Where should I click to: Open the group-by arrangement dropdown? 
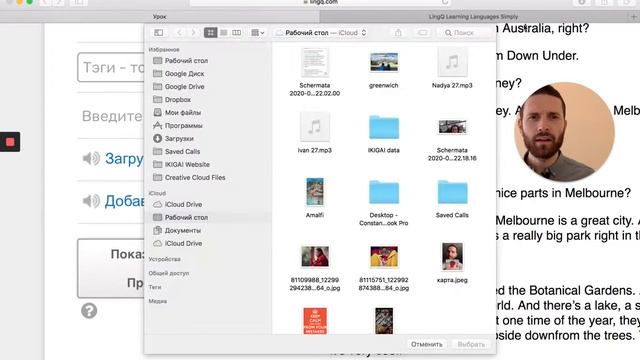258,33
